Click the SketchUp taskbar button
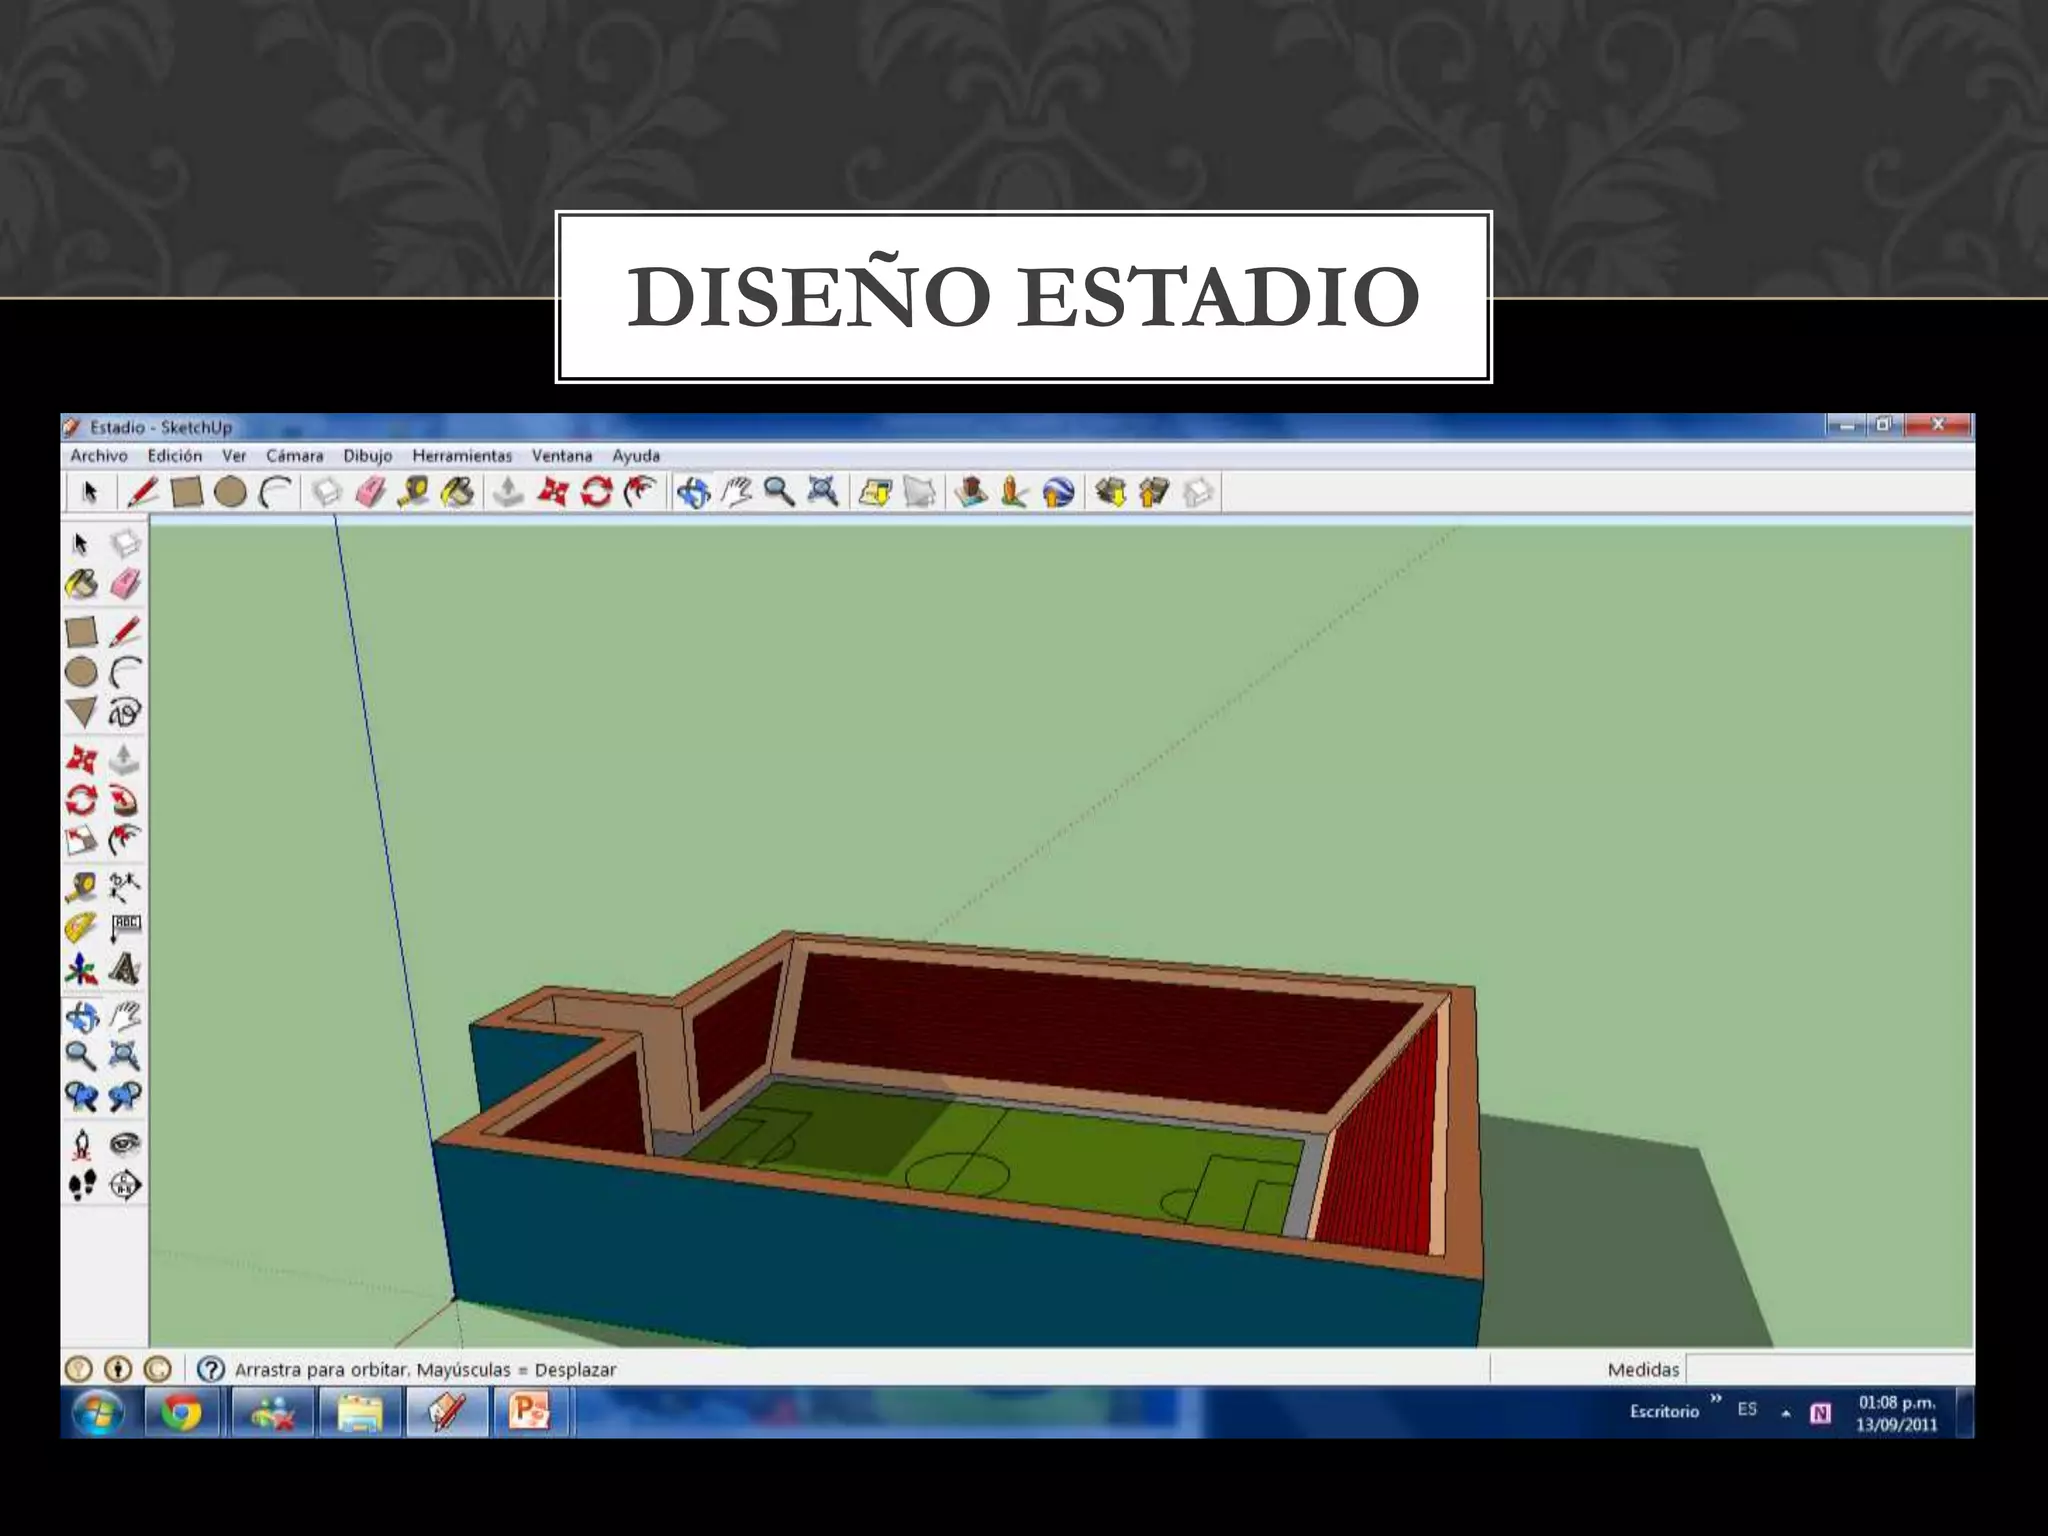This screenshot has width=2048, height=1536. (x=446, y=1412)
